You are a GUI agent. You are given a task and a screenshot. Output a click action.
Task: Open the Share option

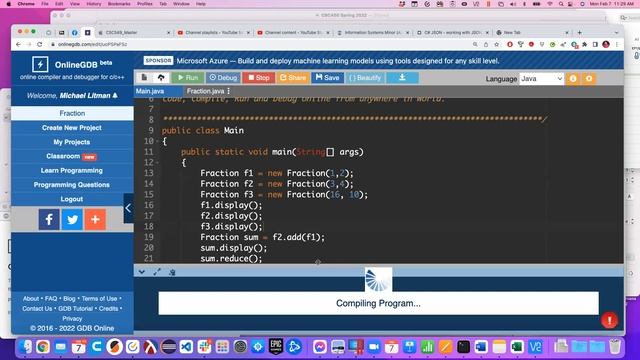point(293,78)
